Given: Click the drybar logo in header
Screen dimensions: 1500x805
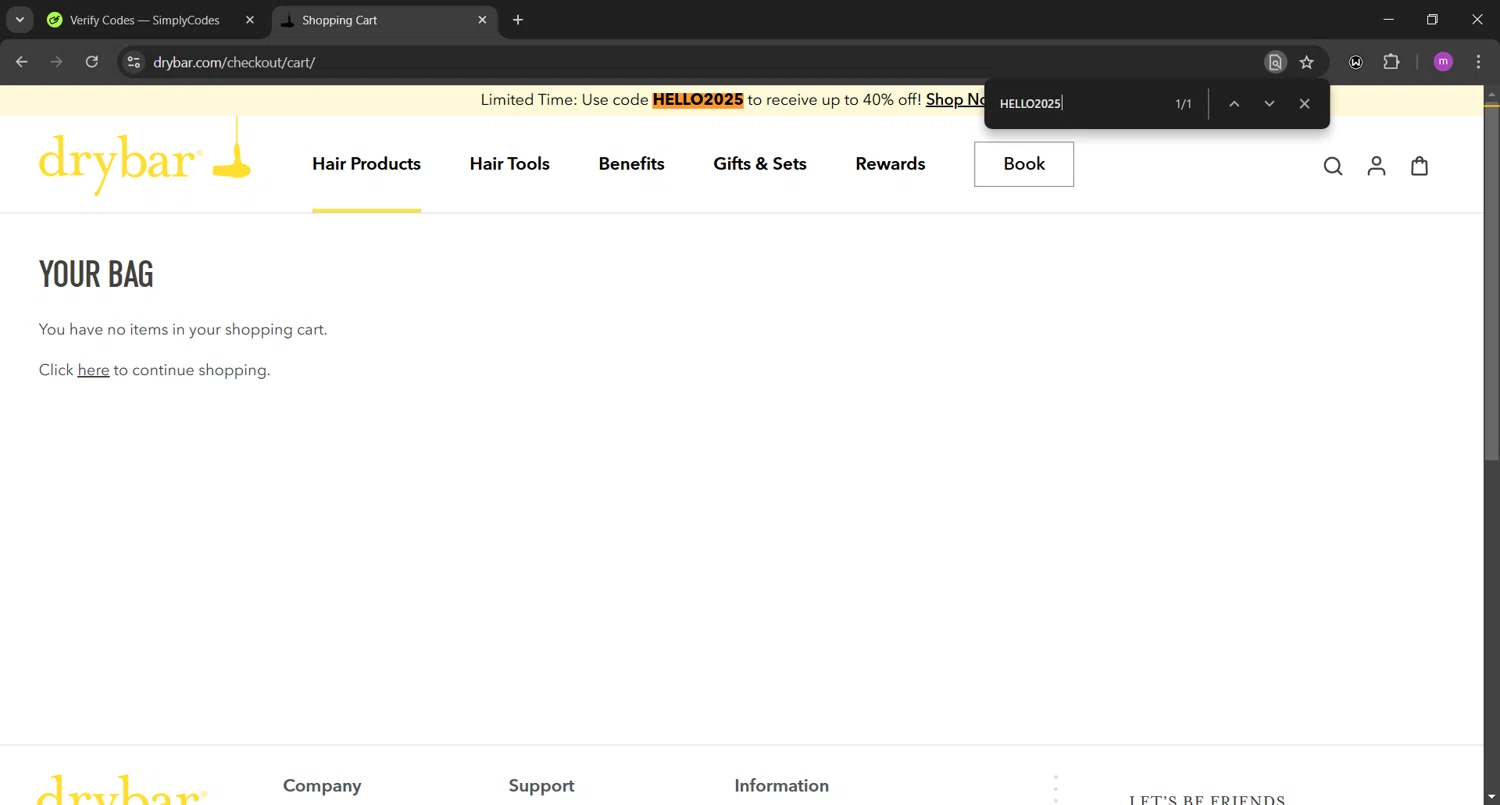Looking at the screenshot, I should 145,158.
